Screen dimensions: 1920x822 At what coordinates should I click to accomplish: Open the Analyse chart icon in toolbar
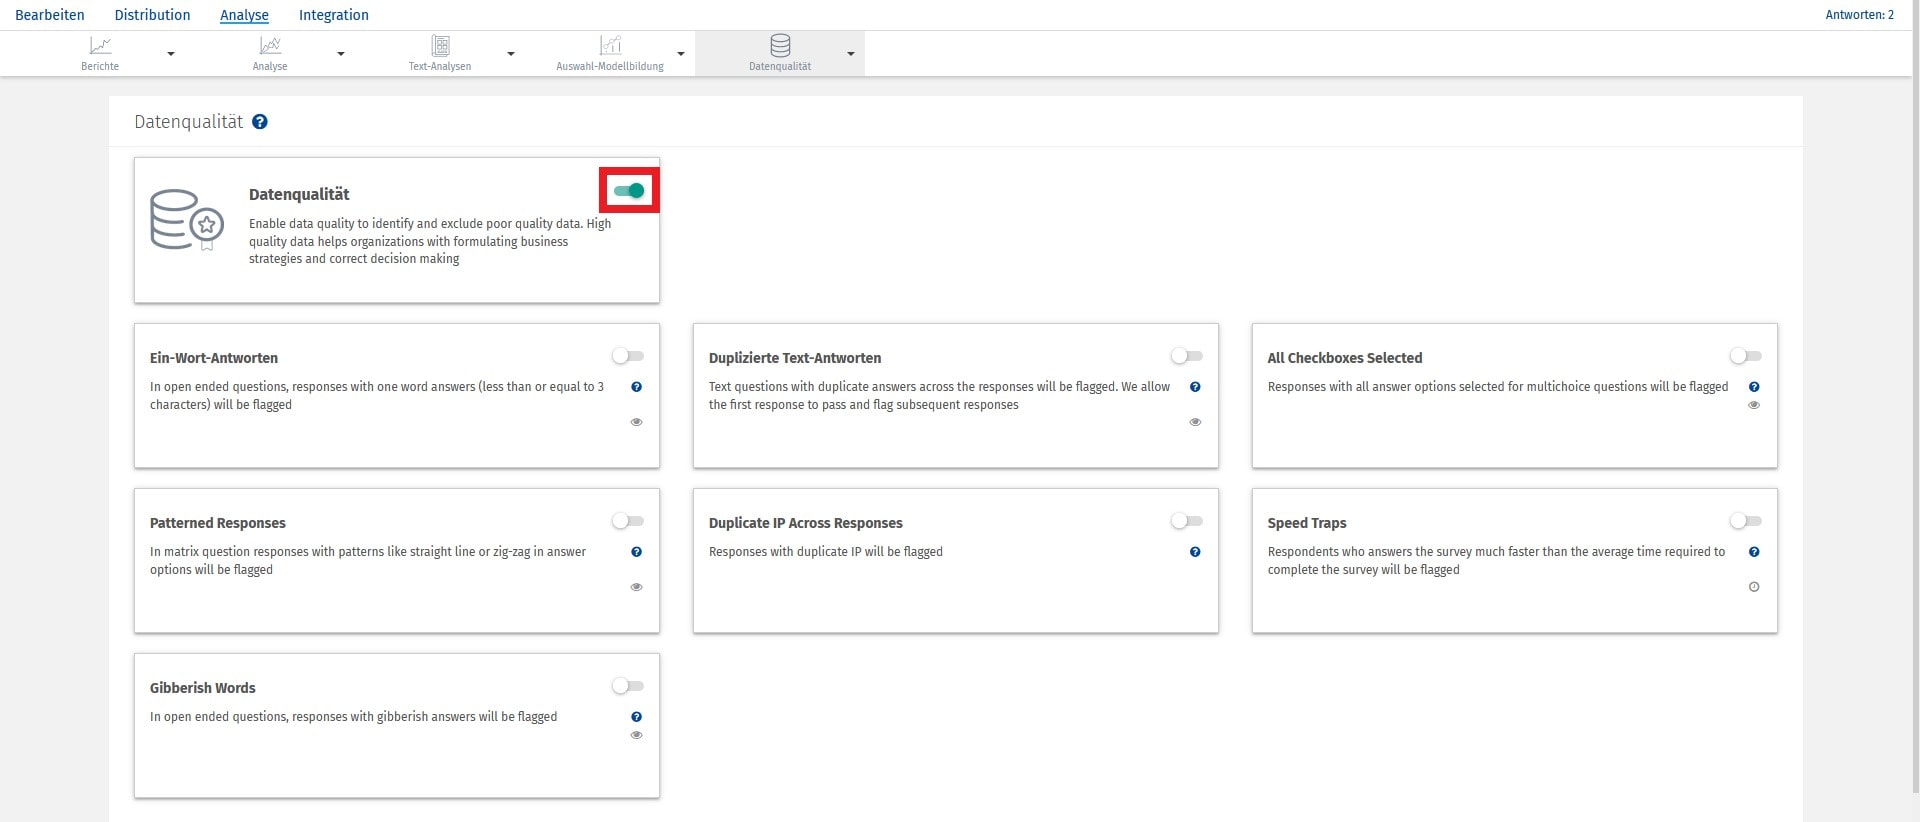point(270,46)
